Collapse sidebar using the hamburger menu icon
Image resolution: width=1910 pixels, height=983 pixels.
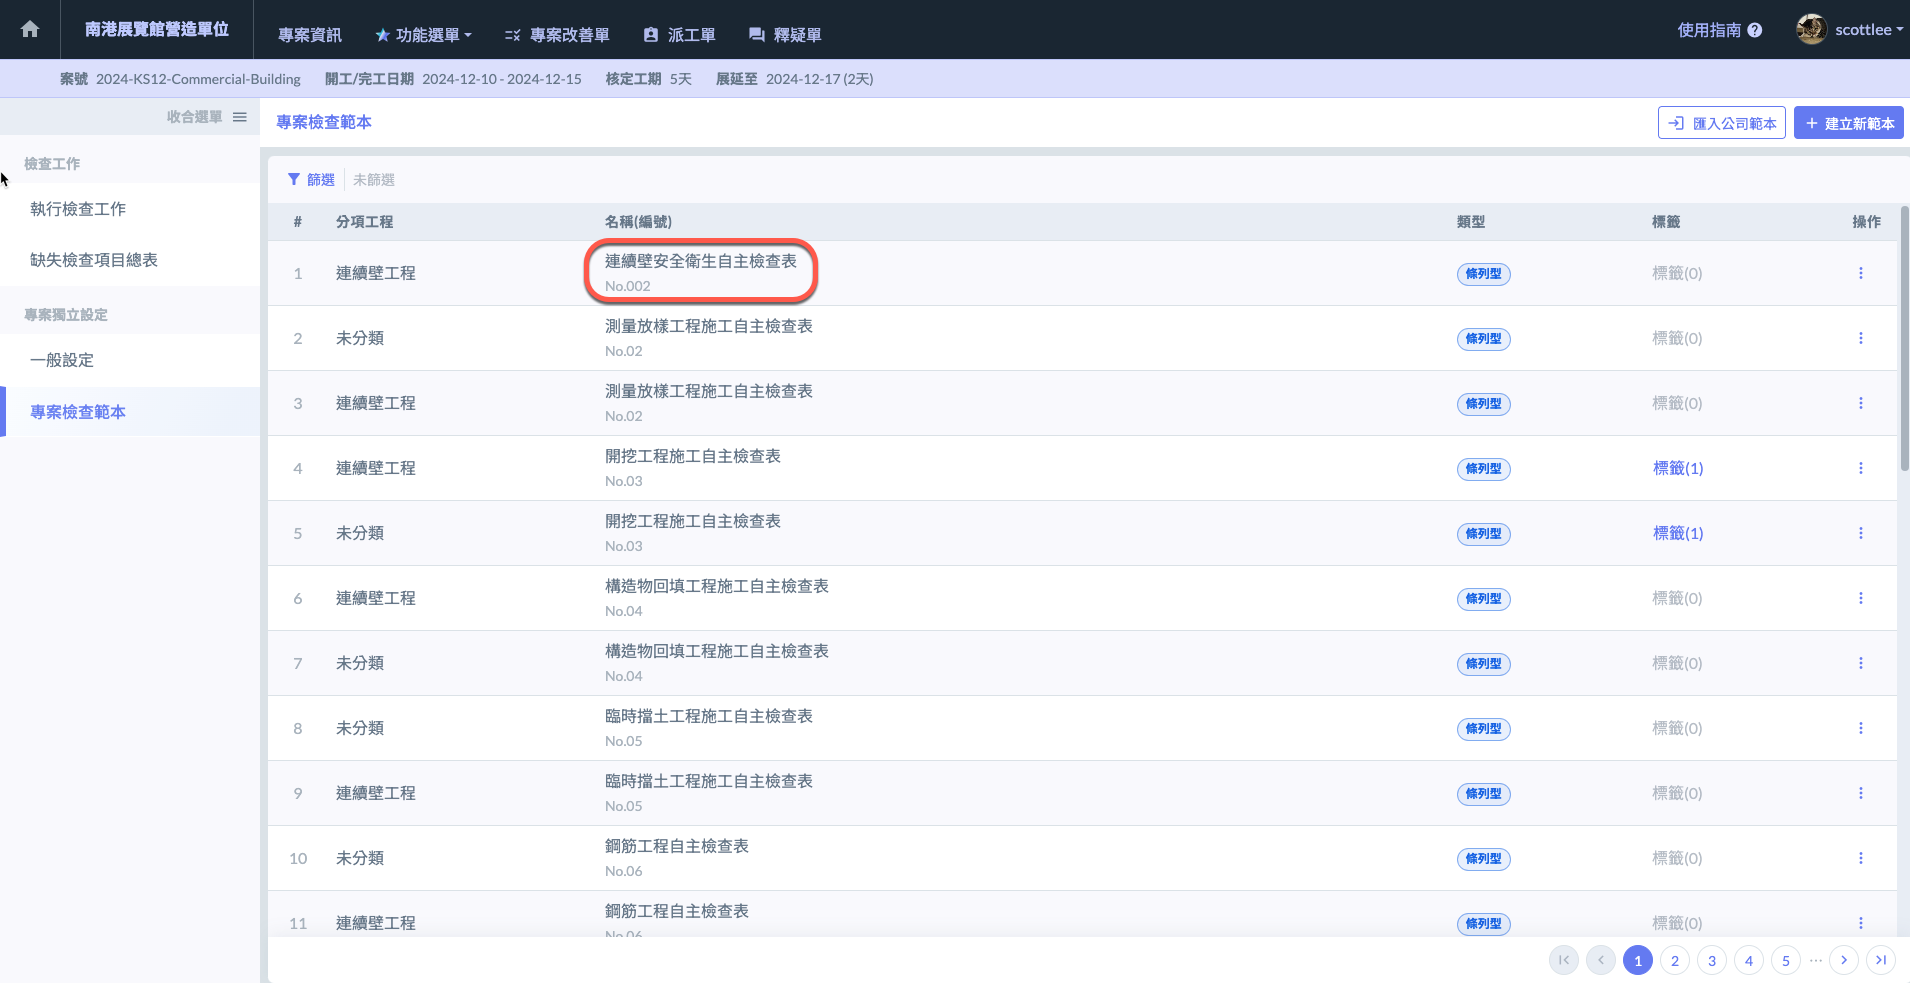240,117
